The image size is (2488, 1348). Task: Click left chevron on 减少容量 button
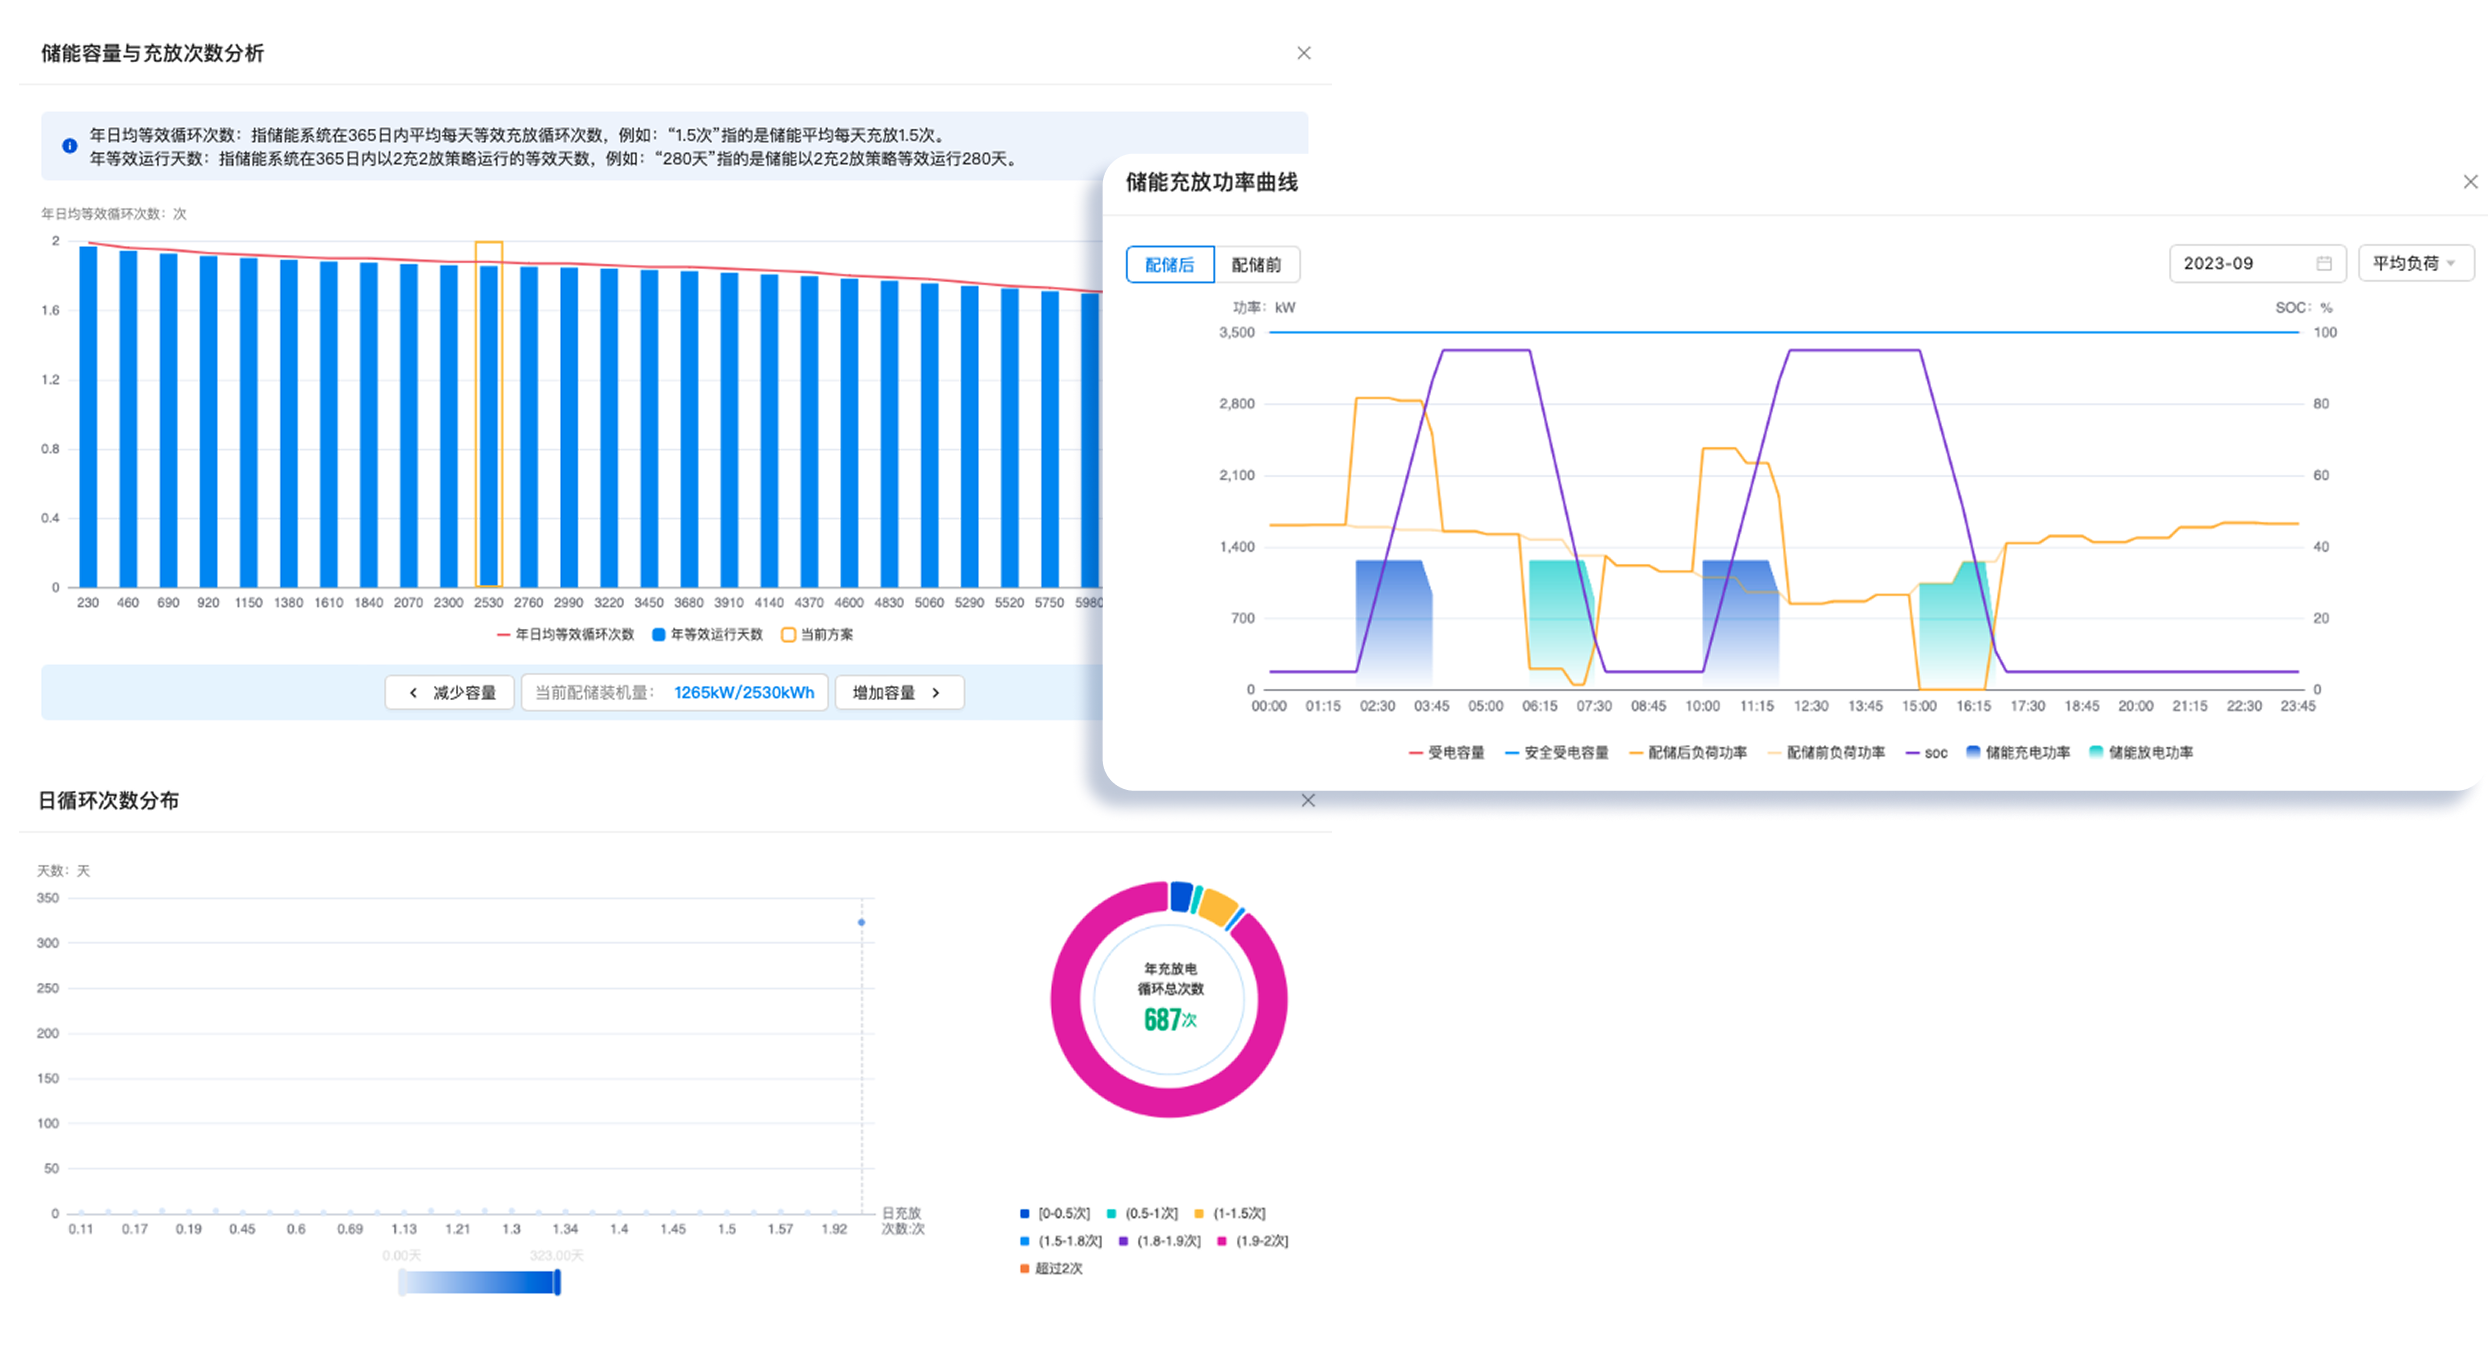pos(413,692)
